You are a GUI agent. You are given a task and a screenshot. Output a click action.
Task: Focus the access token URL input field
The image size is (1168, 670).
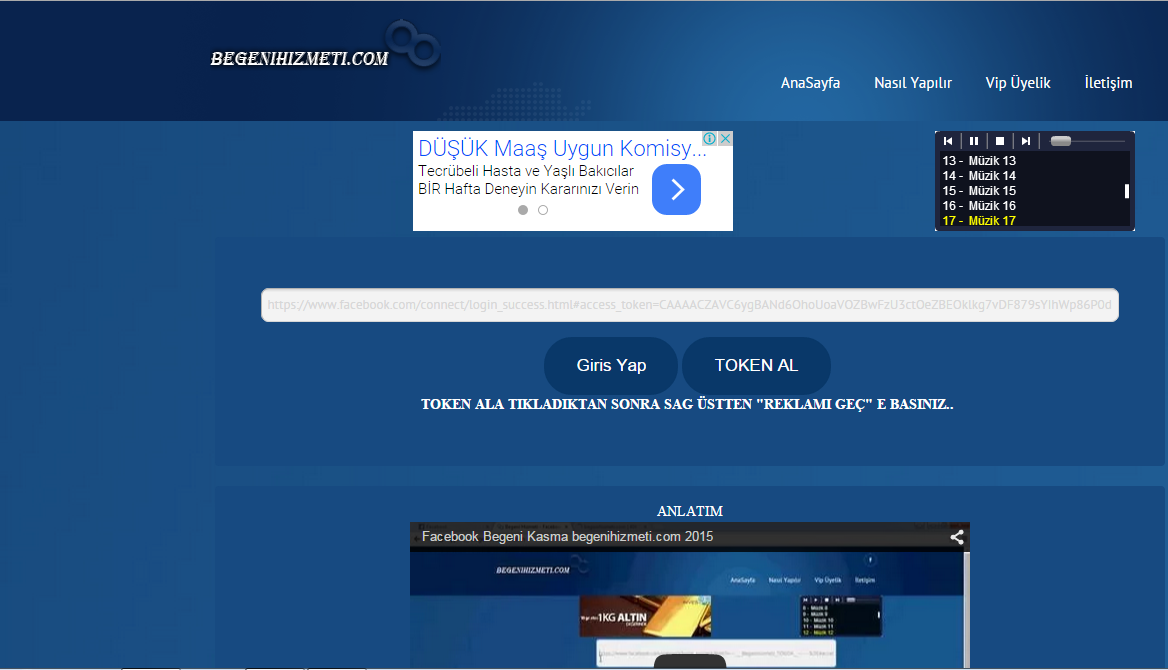pos(690,305)
